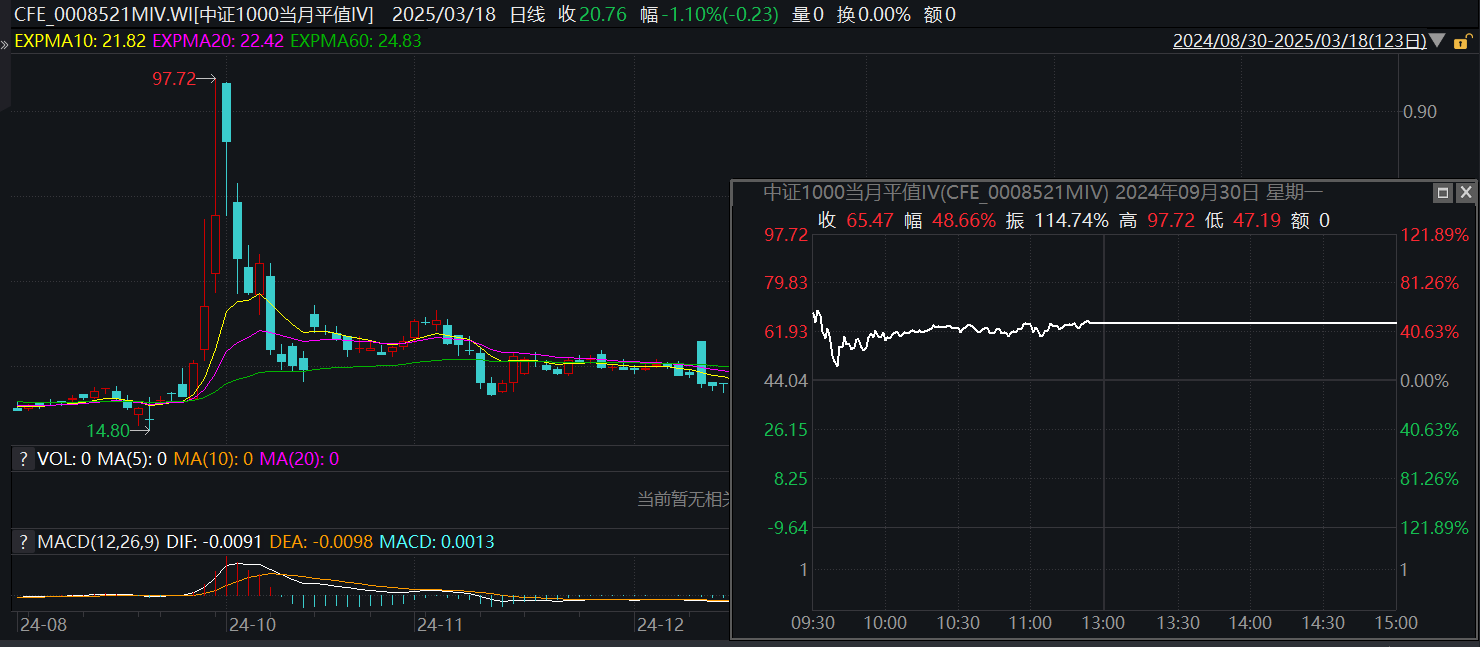Click the red 121.89% percent axis label
Screen dimensions: 1480x647
[x=1434, y=235]
